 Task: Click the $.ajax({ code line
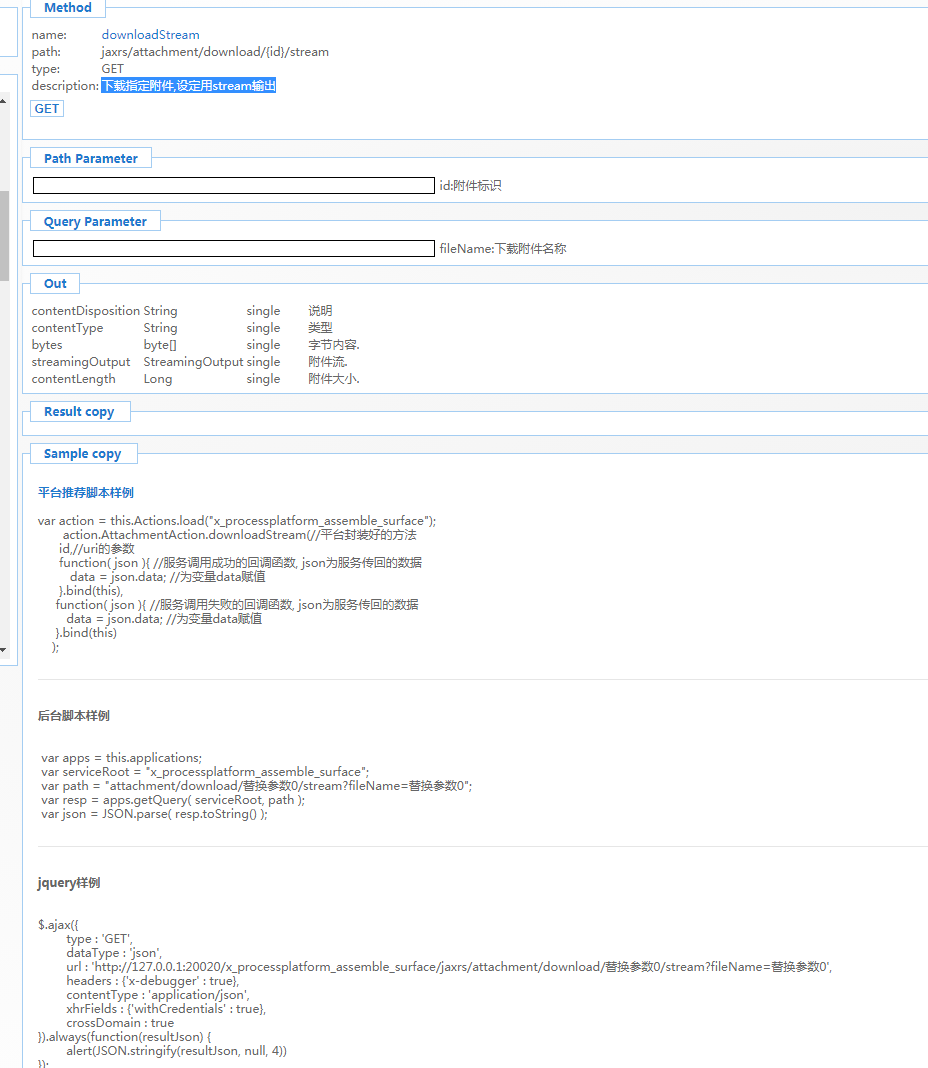tap(58, 925)
